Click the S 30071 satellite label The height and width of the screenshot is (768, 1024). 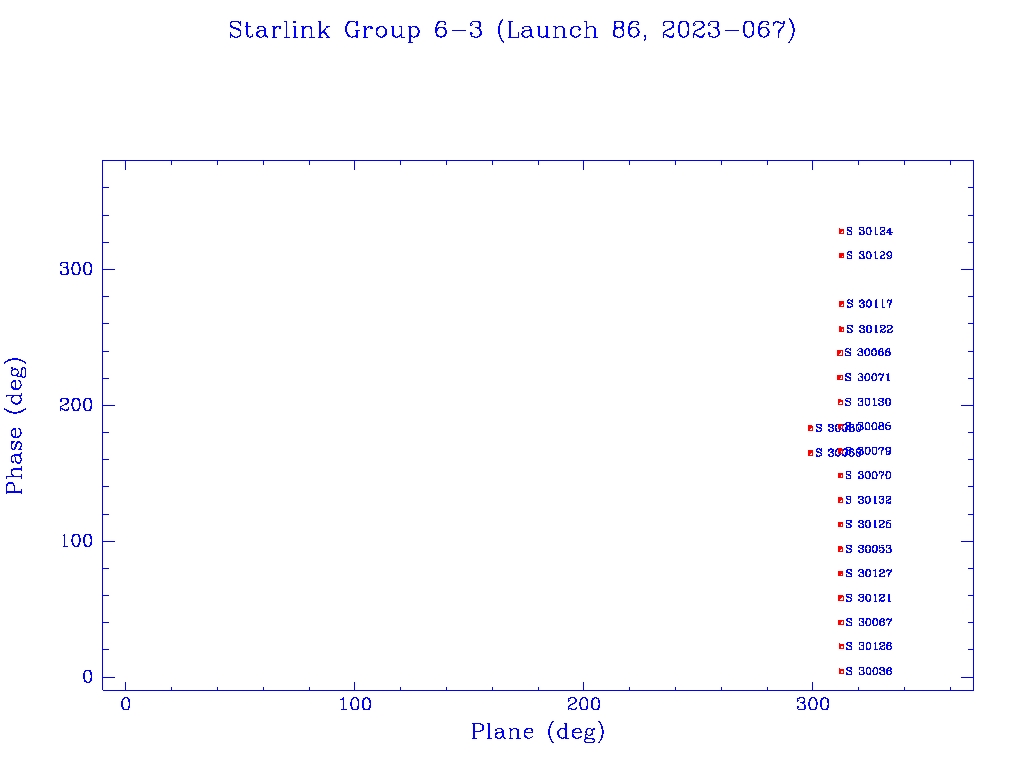[x=868, y=377]
